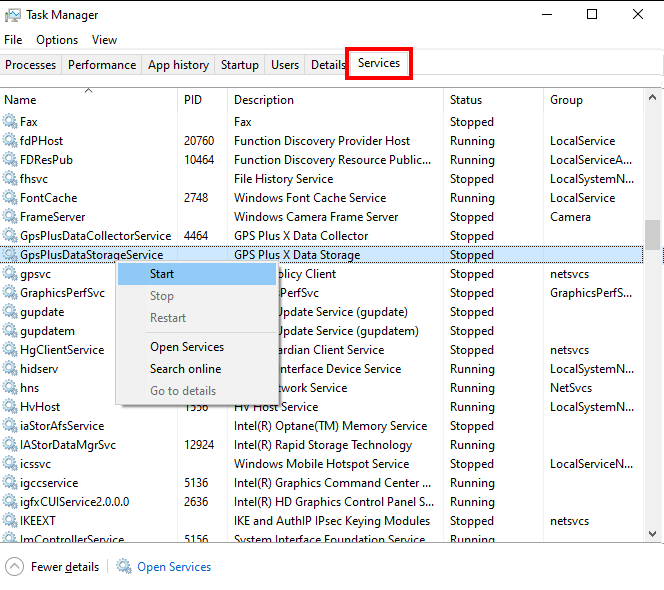Click the Open Services link at bottom
Viewport: 664px width, 590px height.
click(x=174, y=567)
